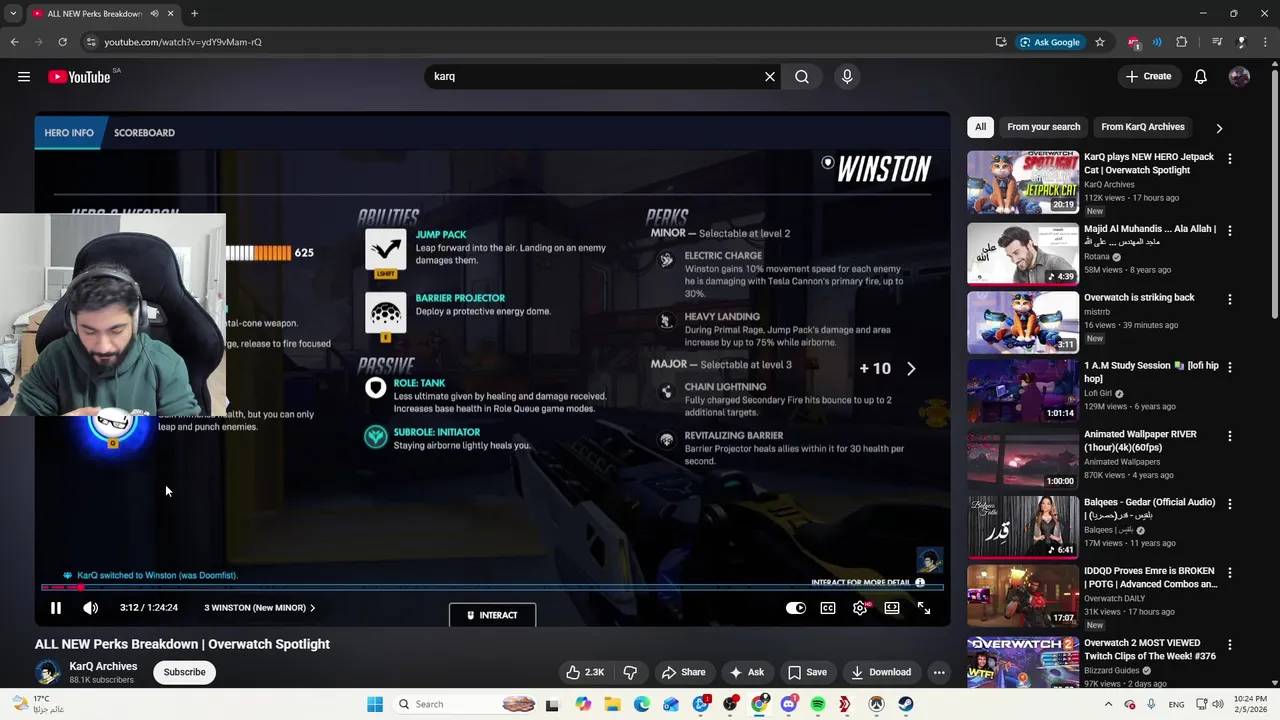The height and width of the screenshot is (720, 1280).
Task: Show more filter chips with the arrow
Action: [x=1219, y=128]
